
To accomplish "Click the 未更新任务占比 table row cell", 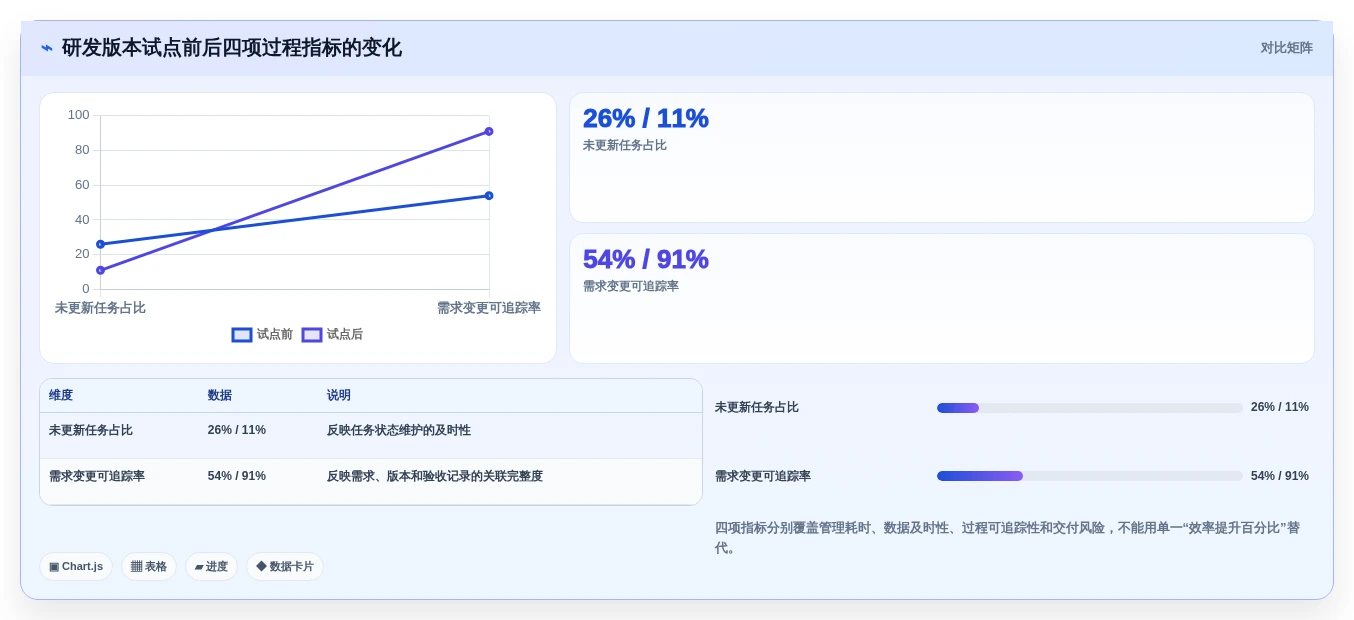I will (91, 430).
